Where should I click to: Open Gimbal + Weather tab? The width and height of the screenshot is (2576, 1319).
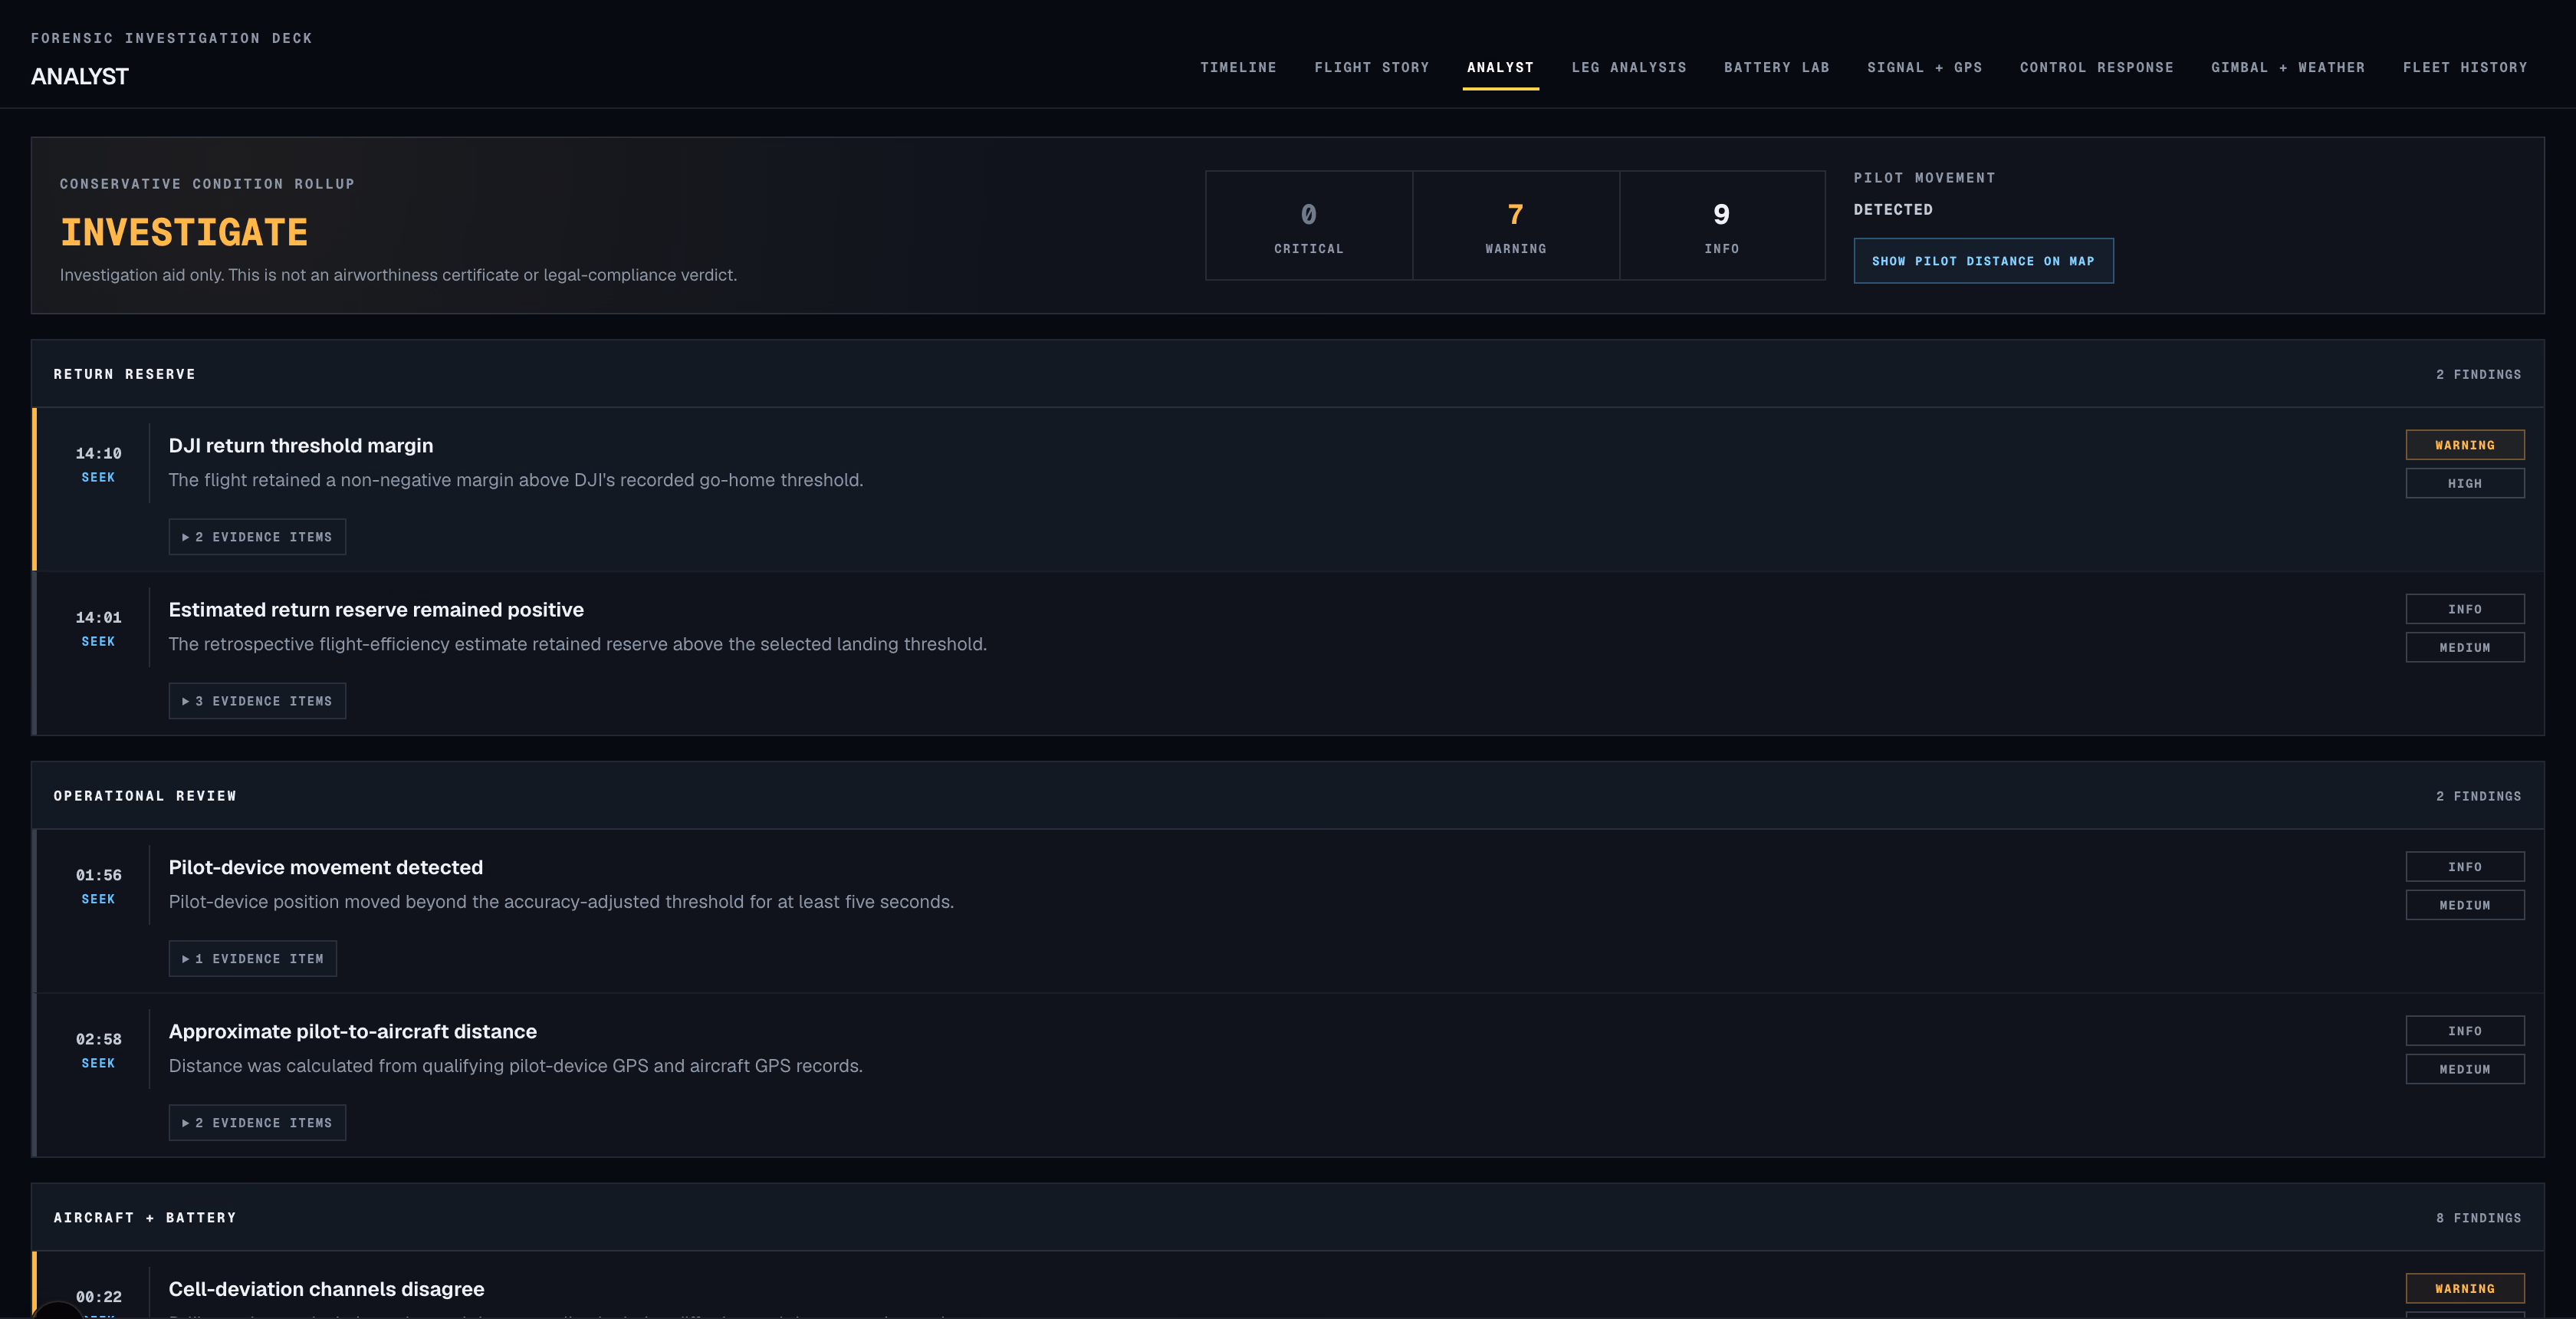coord(2288,67)
